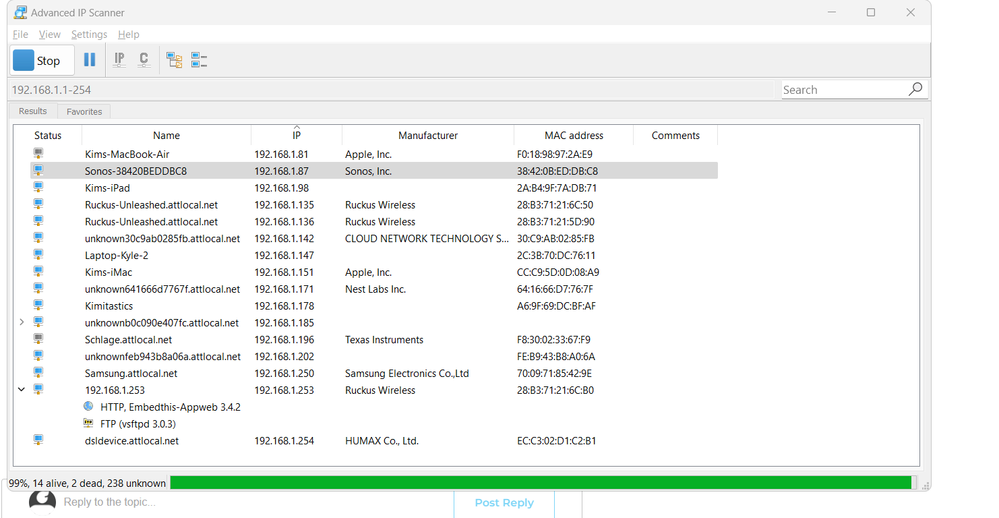Open the Settings menu

89,34
